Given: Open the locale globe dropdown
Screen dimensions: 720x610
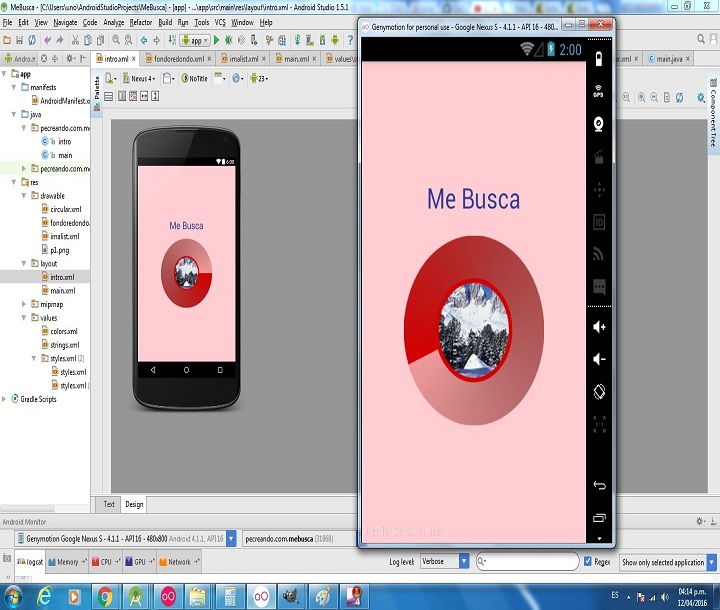Looking at the screenshot, I should 237,79.
